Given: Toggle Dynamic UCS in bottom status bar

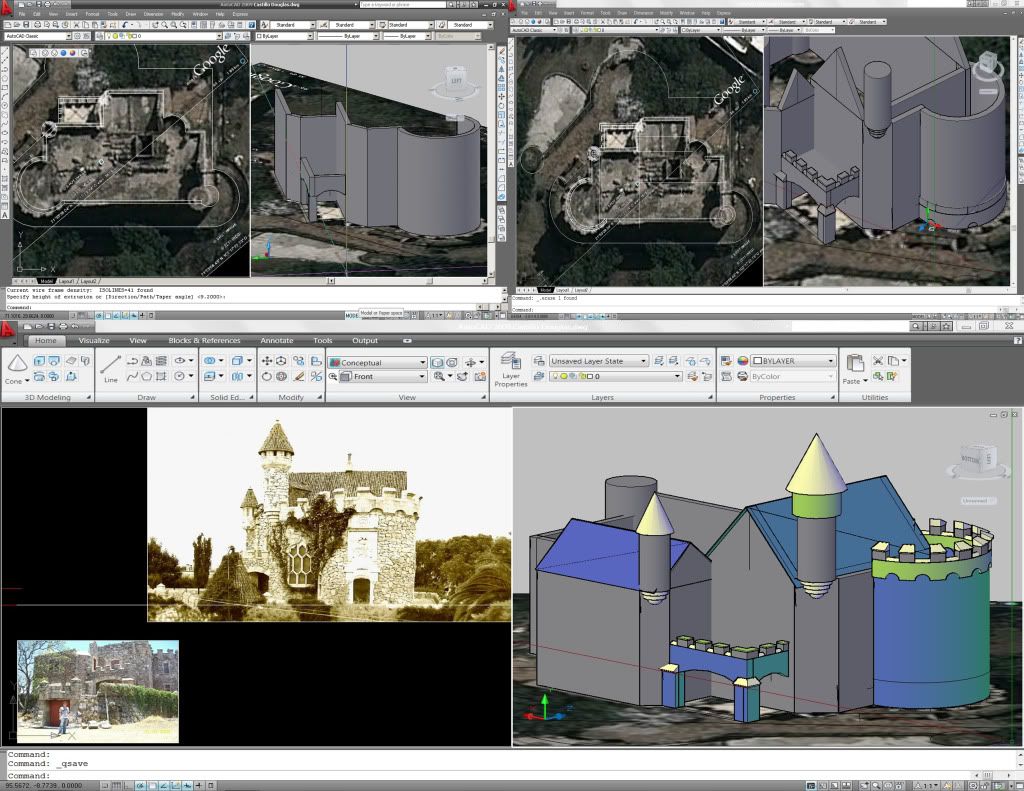Looking at the screenshot, I should point(176,786).
